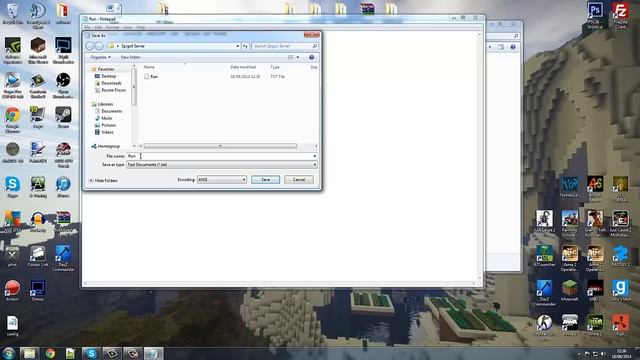Screen dimensions: 640x360
Task: Open the Save as type dropdown
Action: tap(222, 164)
